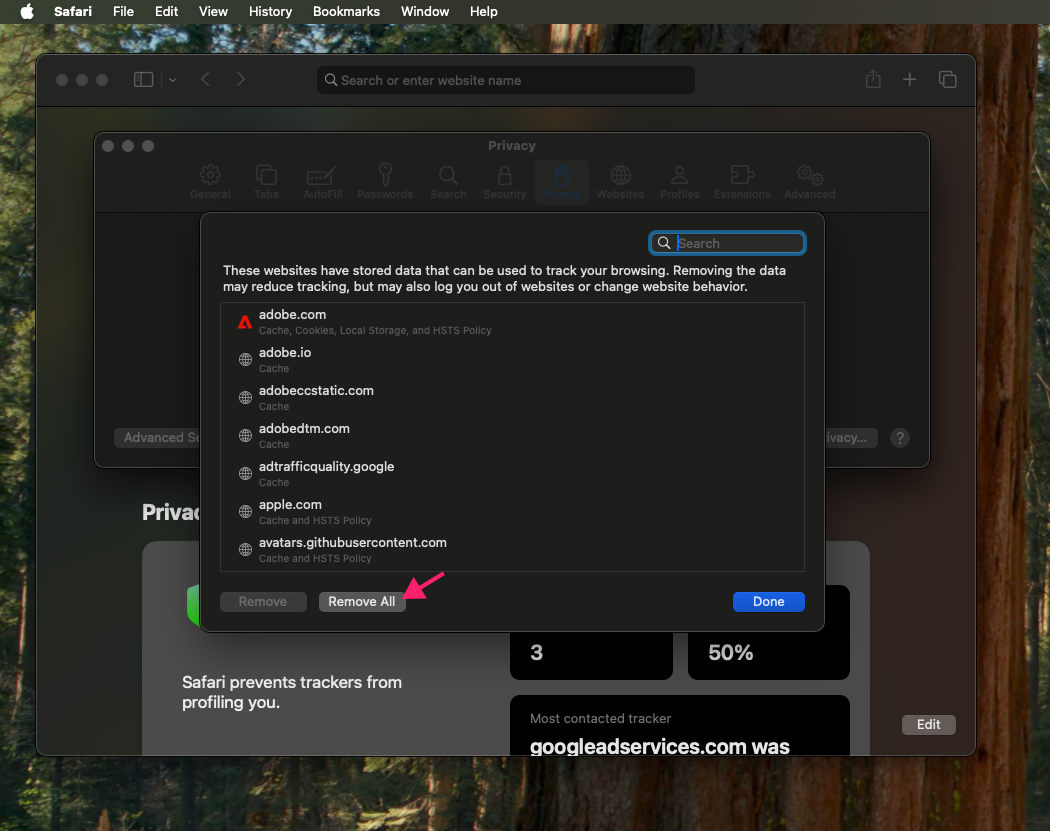Select the avatars.githubusercontent.com row

point(512,550)
